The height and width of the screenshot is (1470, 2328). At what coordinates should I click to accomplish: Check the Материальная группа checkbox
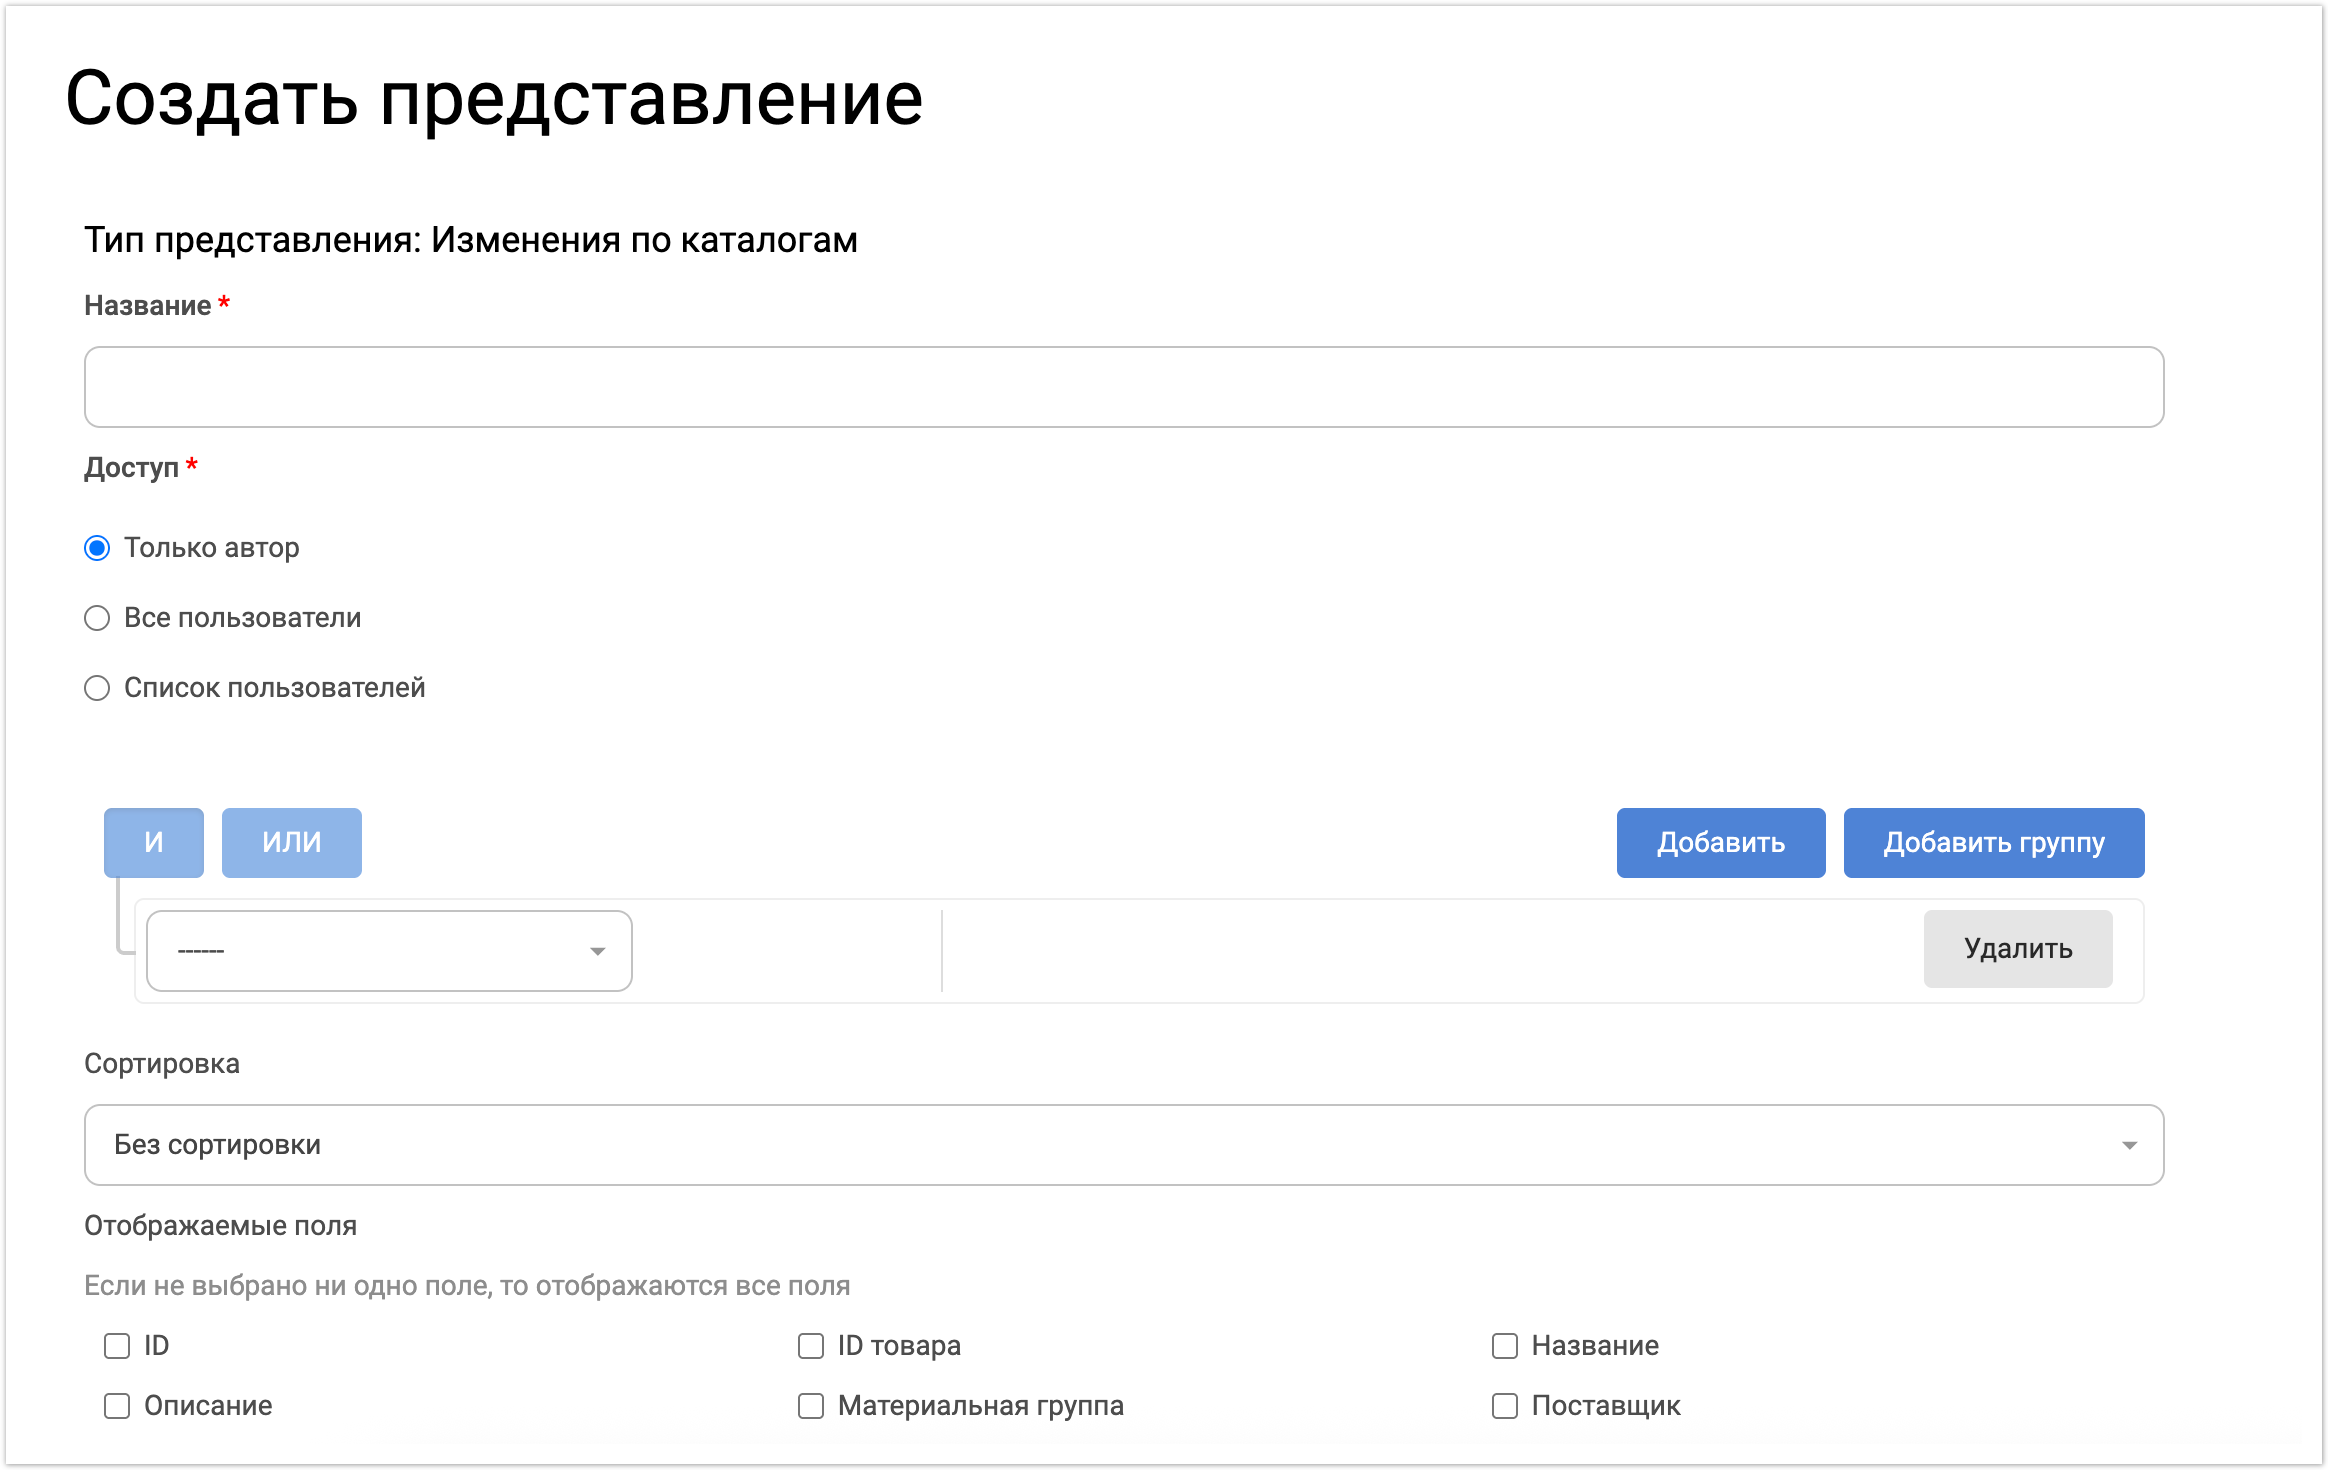coord(811,1406)
